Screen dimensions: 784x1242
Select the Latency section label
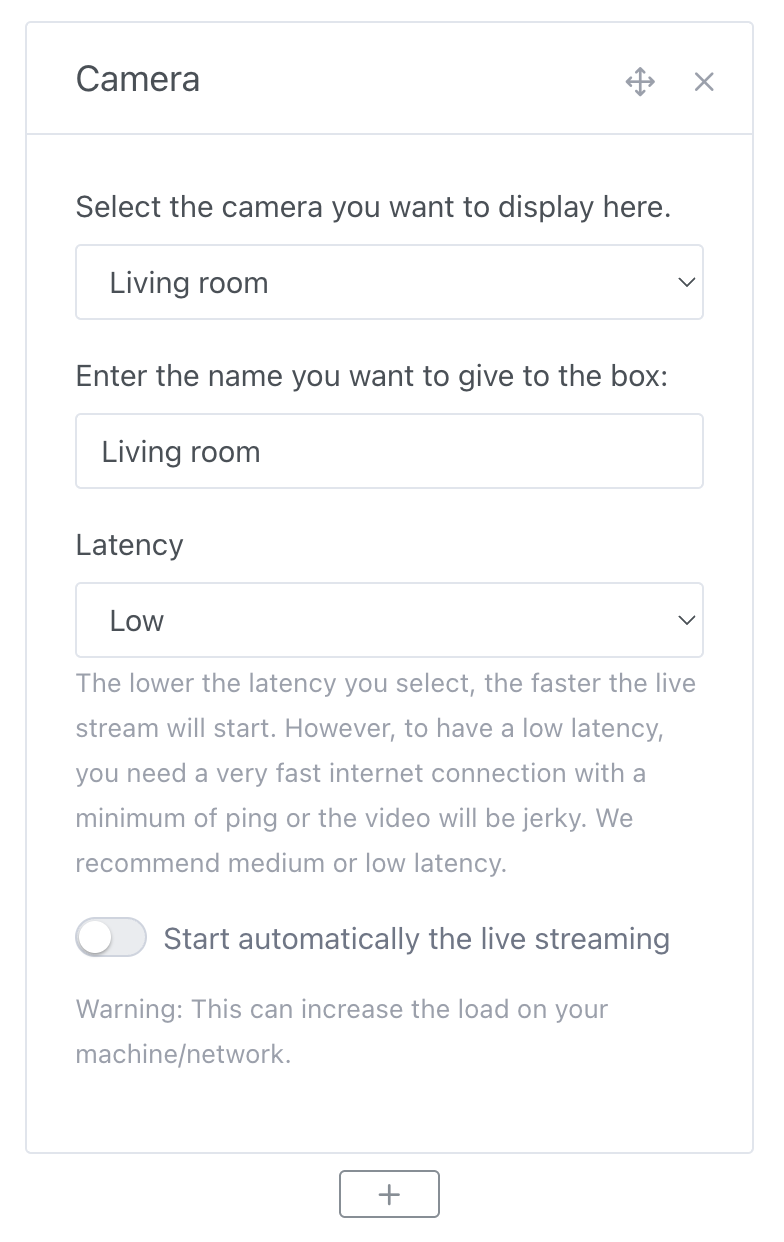point(130,544)
